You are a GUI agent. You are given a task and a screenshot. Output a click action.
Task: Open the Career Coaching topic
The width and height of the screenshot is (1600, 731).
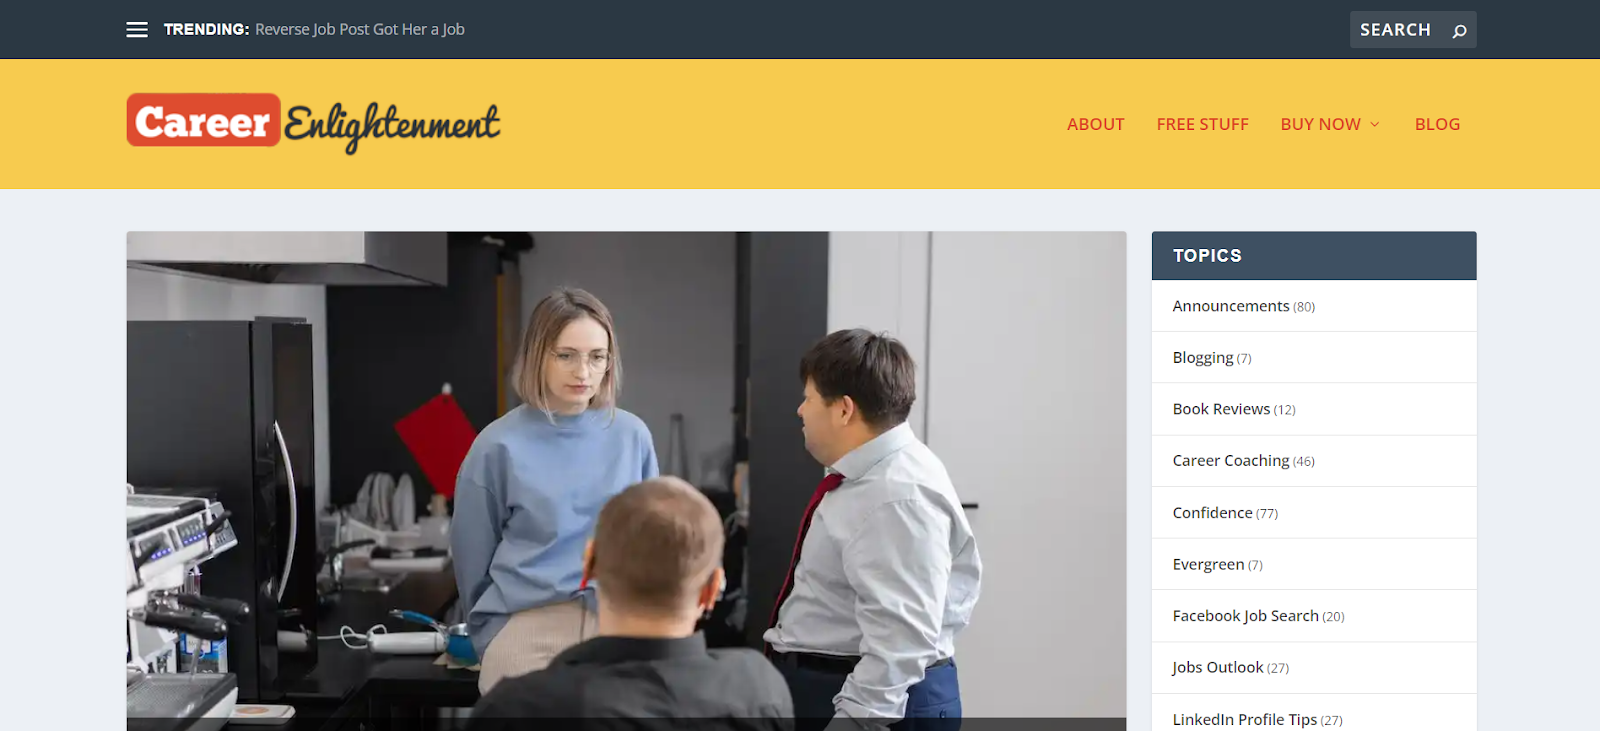click(1231, 461)
